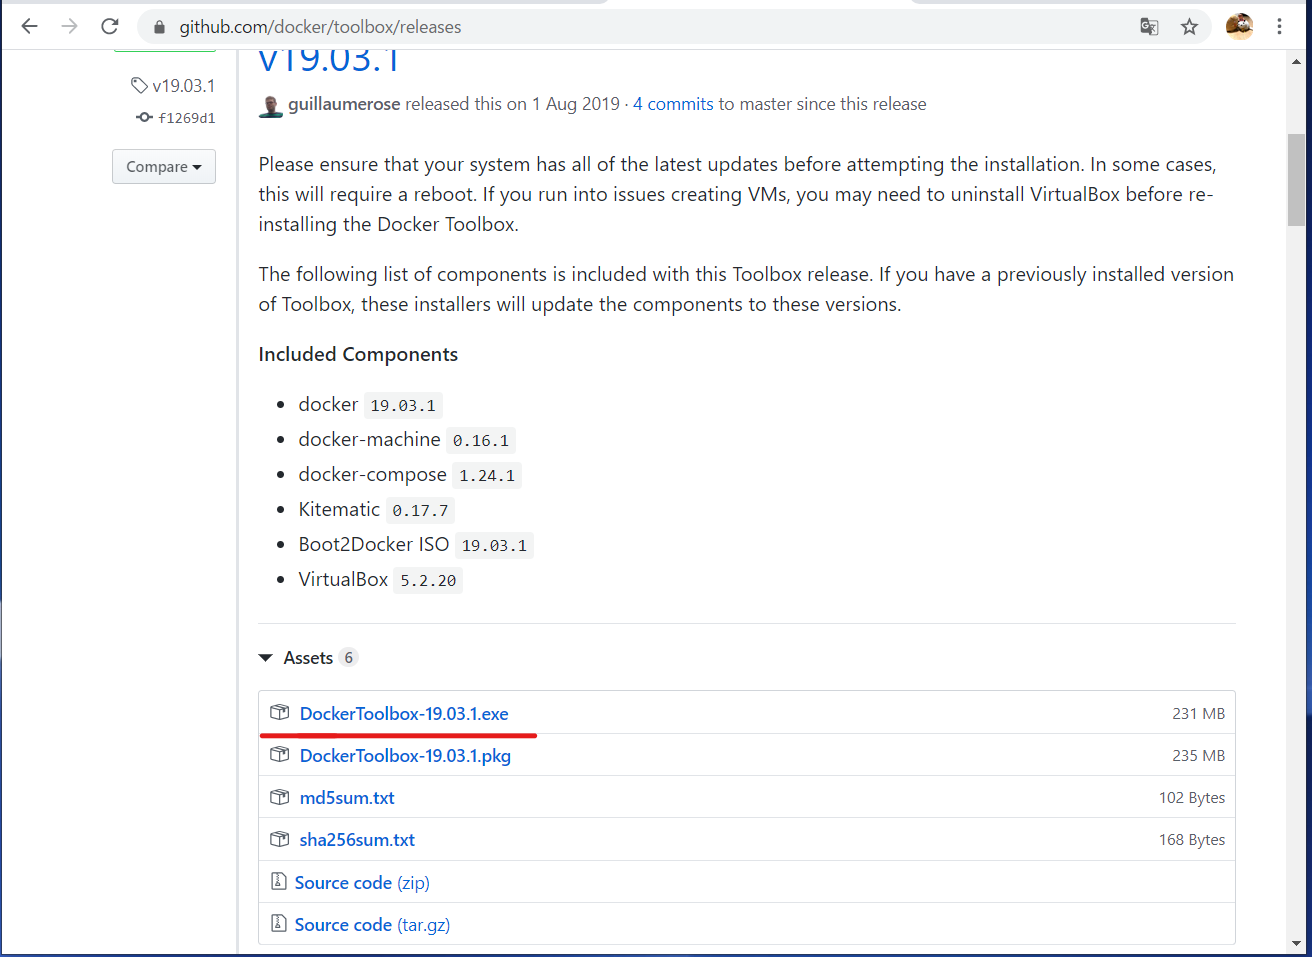Click the page scrollbar thumb

click(1296, 180)
